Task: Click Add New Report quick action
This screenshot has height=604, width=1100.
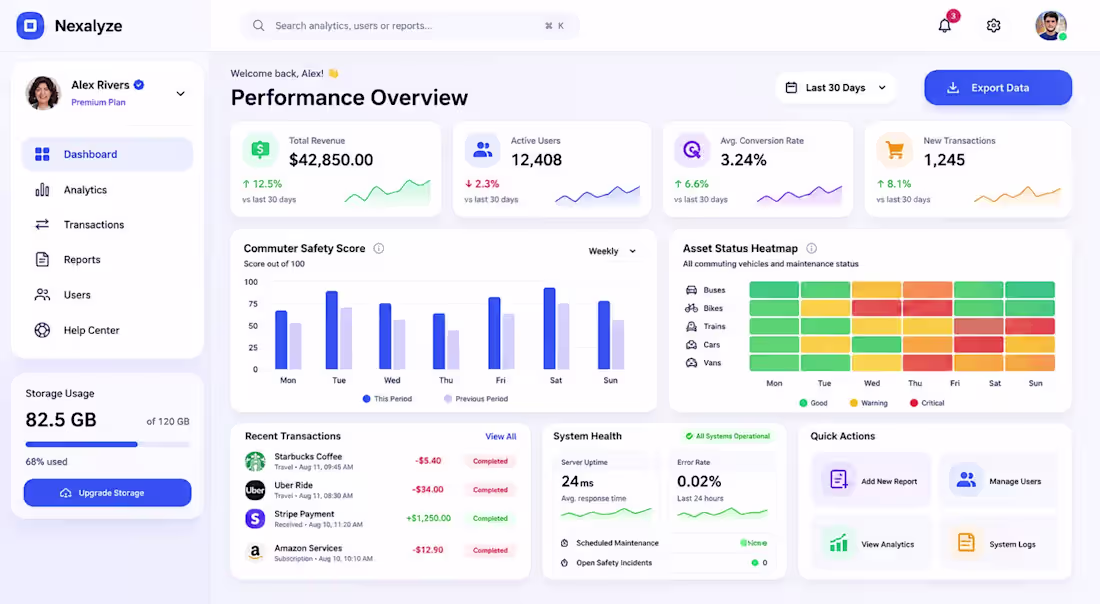Action: pyautogui.click(x=871, y=481)
